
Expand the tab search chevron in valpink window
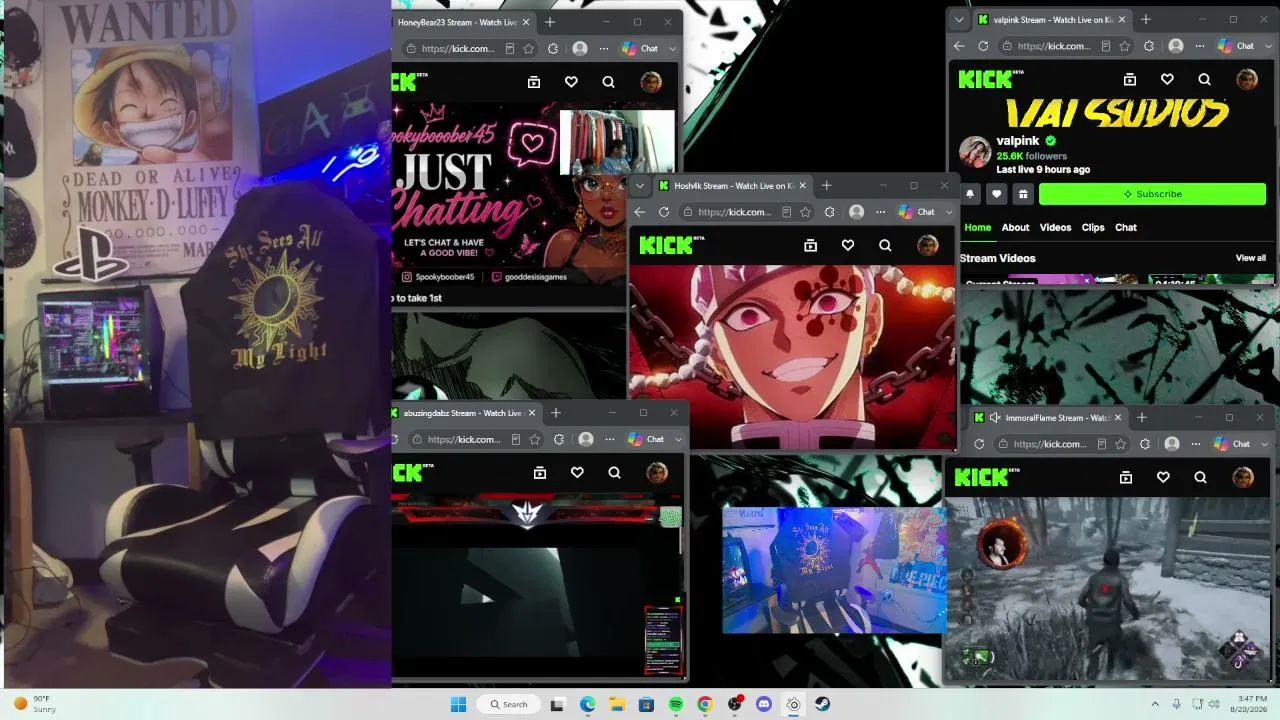point(959,19)
